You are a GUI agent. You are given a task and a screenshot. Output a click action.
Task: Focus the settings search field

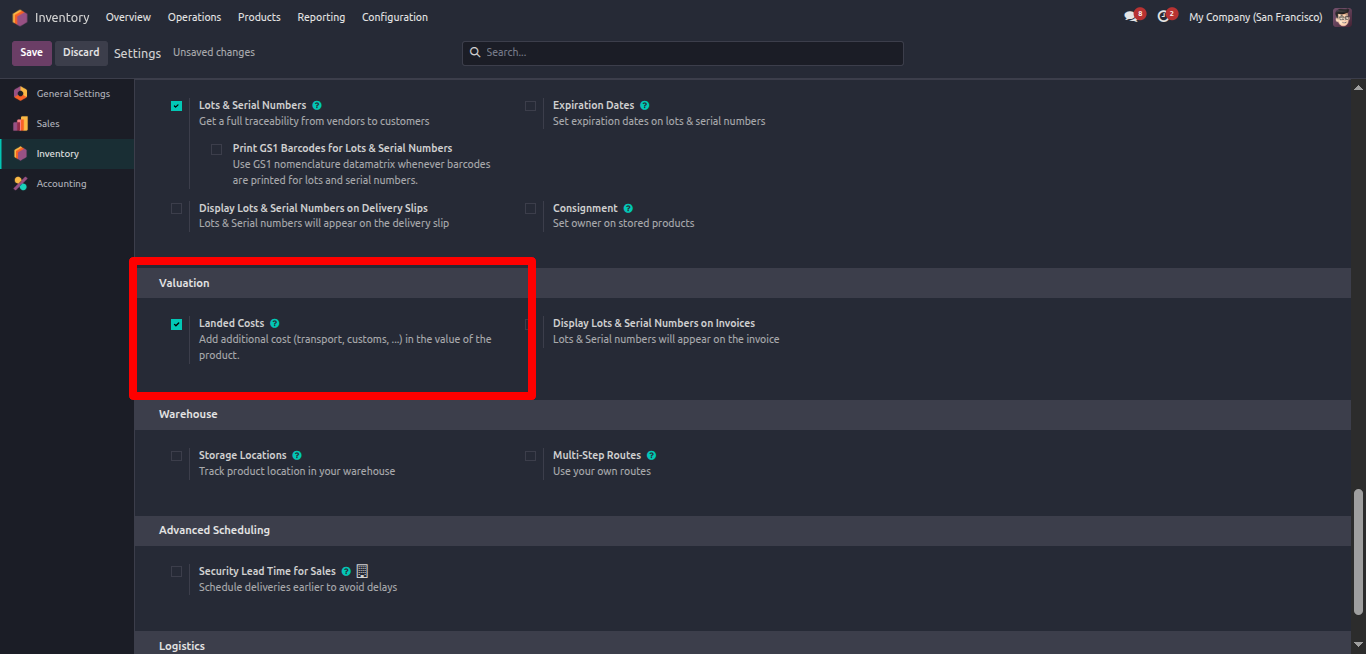click(x=683, y=53)
